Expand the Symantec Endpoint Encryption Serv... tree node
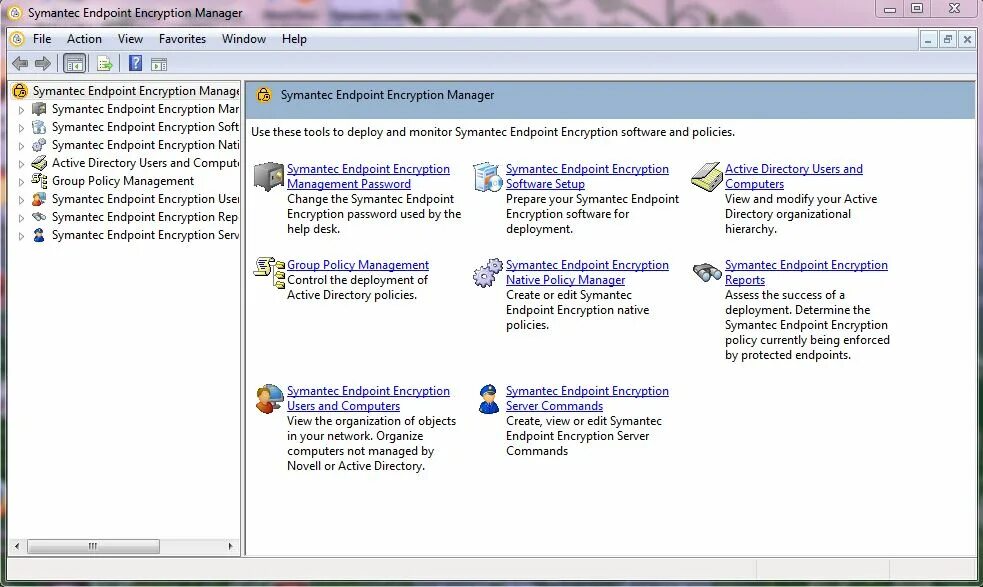Screen dimensions: 983x587 tap(21, 236)
